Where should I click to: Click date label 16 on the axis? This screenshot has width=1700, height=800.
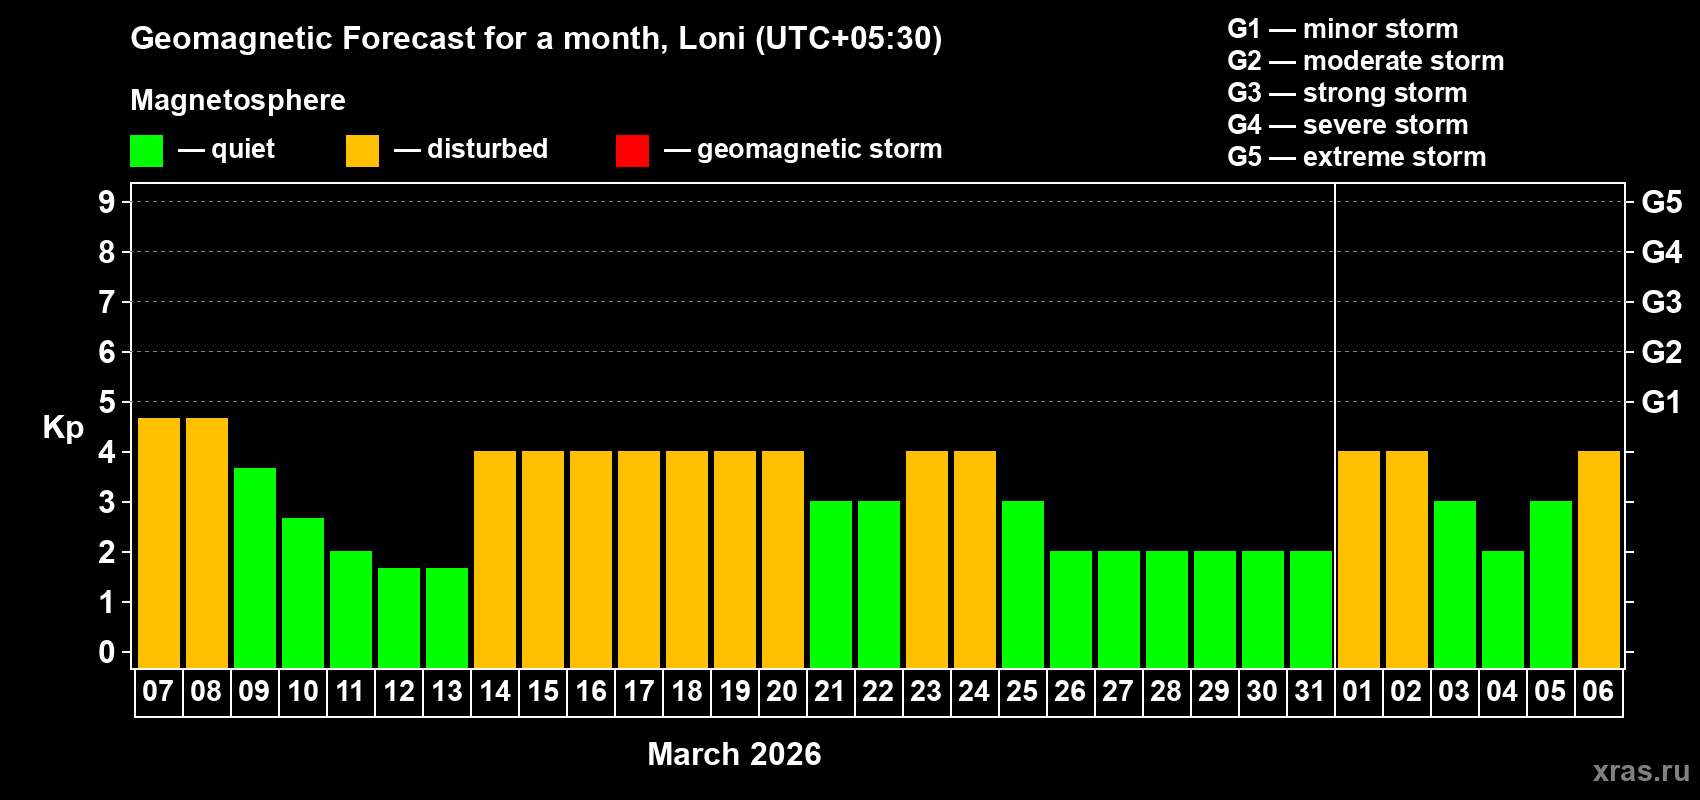[x=590, y=691]
